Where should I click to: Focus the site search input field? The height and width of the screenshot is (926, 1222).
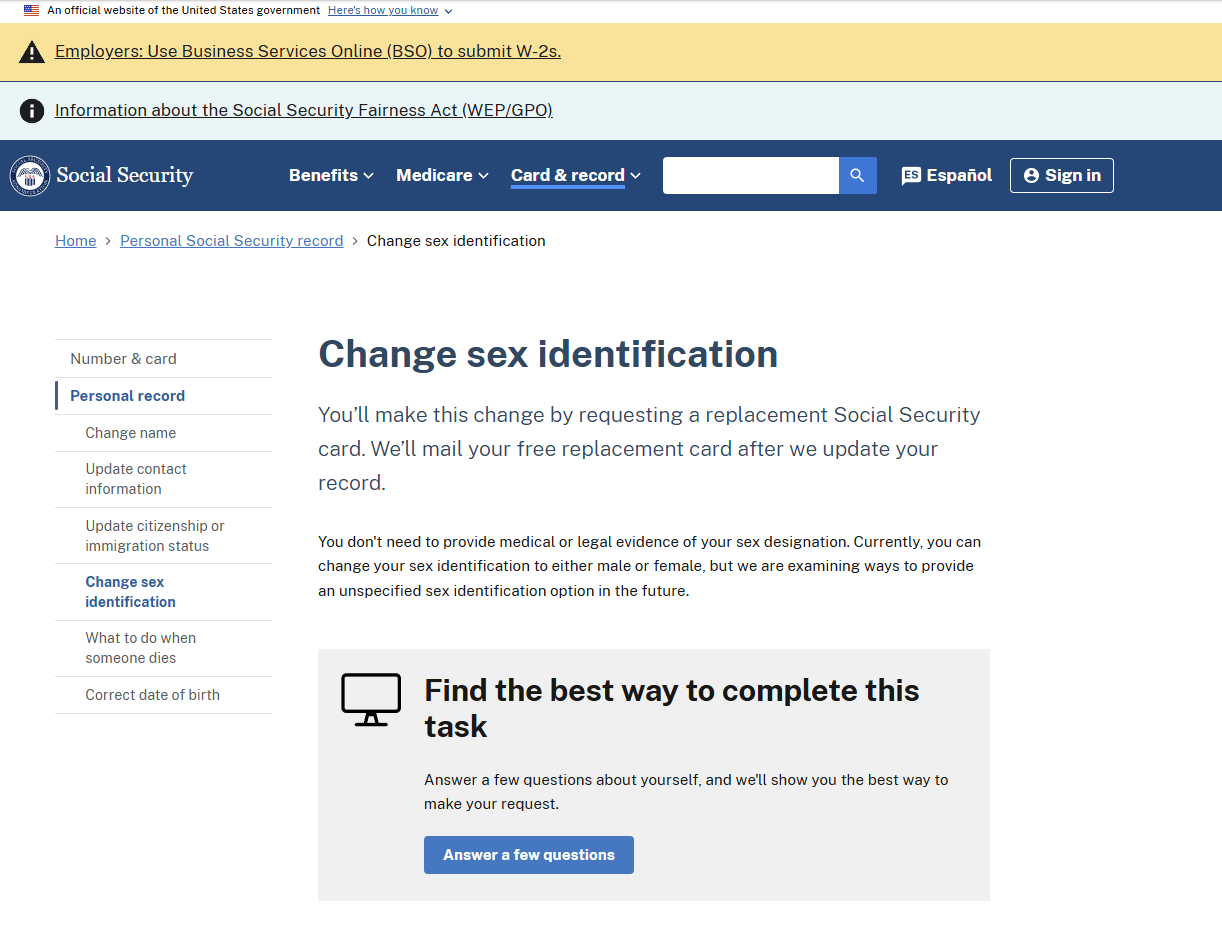(x=751, y=175)
